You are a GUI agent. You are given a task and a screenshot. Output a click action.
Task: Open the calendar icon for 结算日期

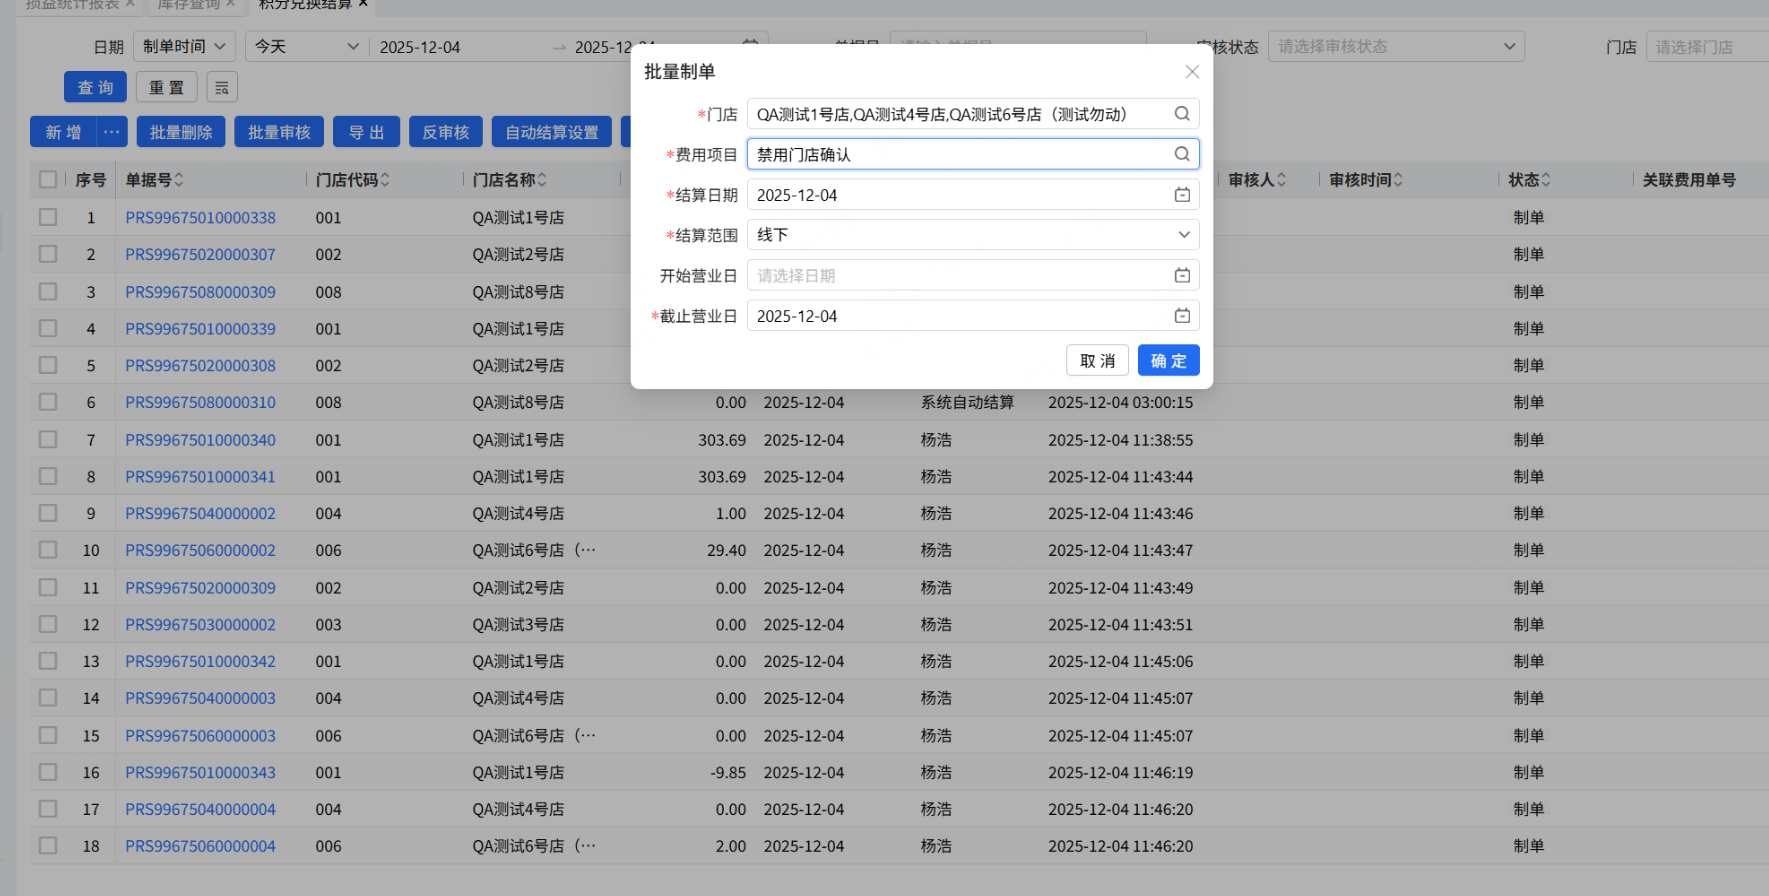(x=1181, y=195)
